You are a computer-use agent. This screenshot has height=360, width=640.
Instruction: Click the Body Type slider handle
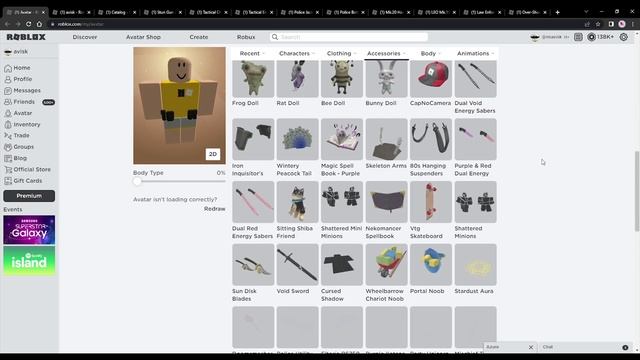click(x=137, y=181)
